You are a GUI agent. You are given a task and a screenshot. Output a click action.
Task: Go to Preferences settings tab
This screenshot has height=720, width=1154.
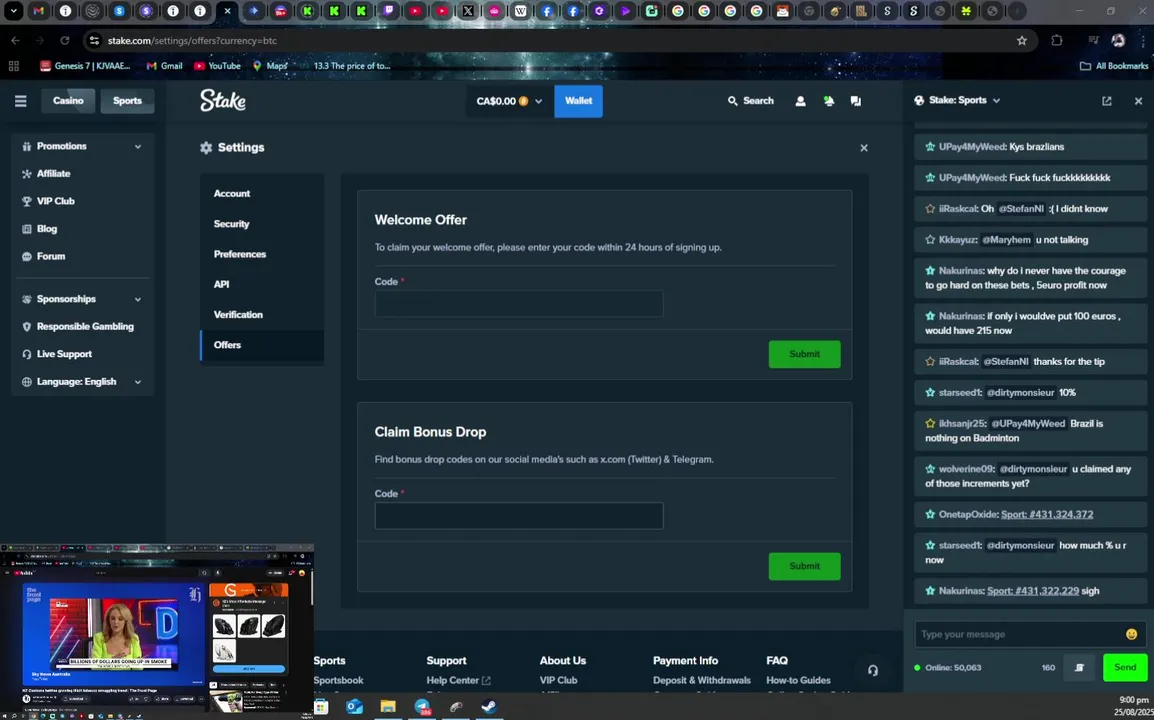point(262,254)
